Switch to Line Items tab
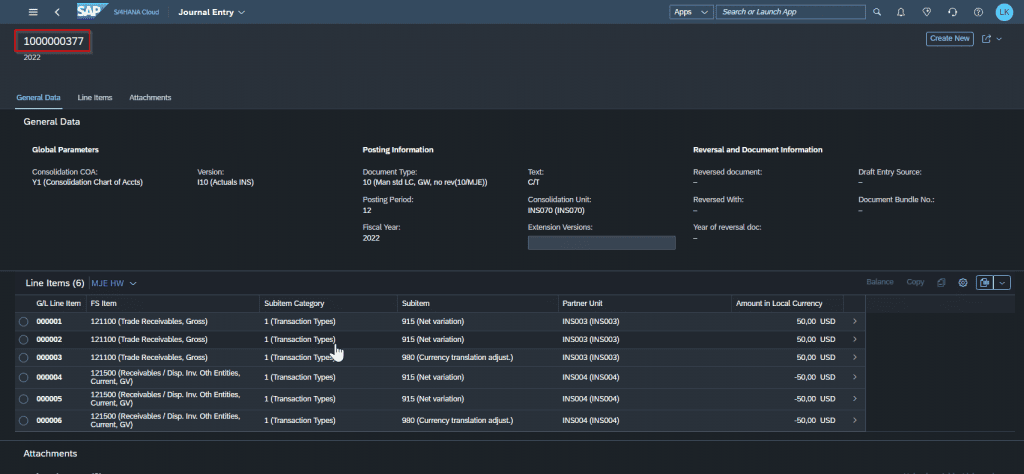Screen dimensions: 1024x474 coord(95,97)
